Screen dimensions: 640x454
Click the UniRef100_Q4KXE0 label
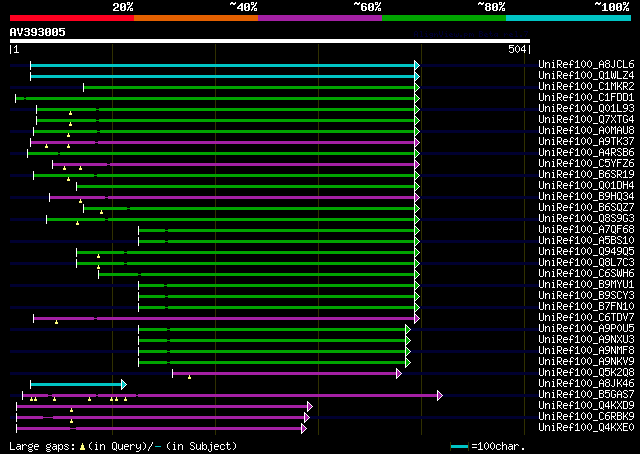(x=586, y=428)
